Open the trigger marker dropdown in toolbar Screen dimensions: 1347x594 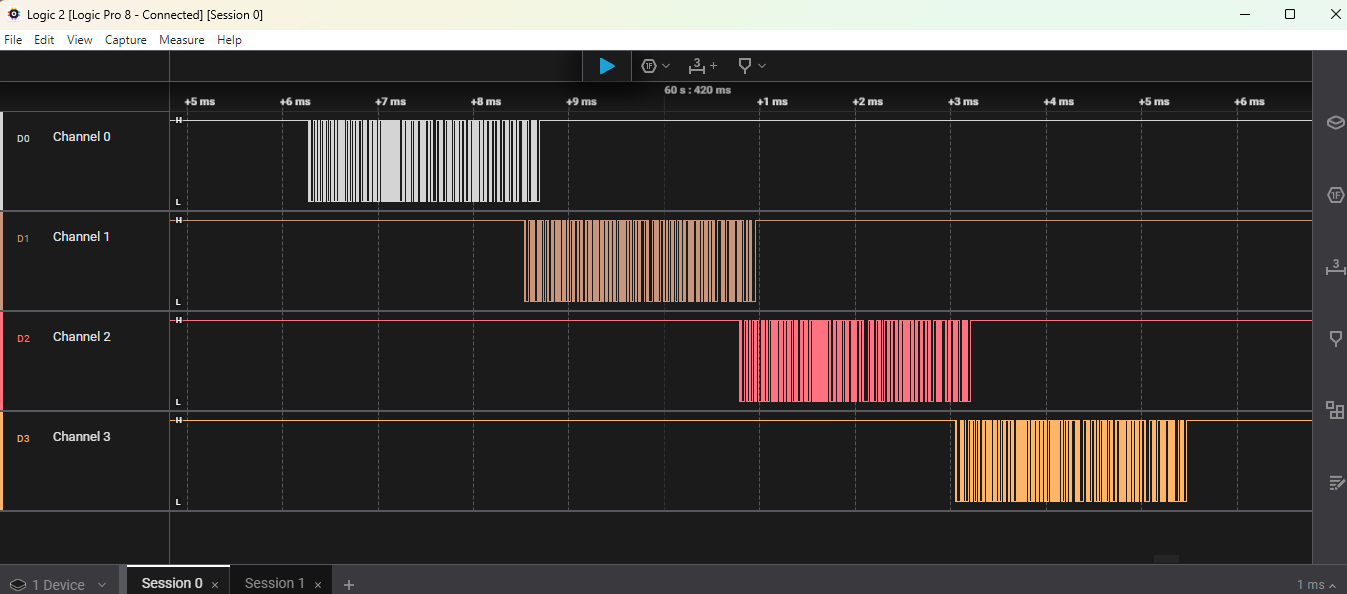(751, 66)
